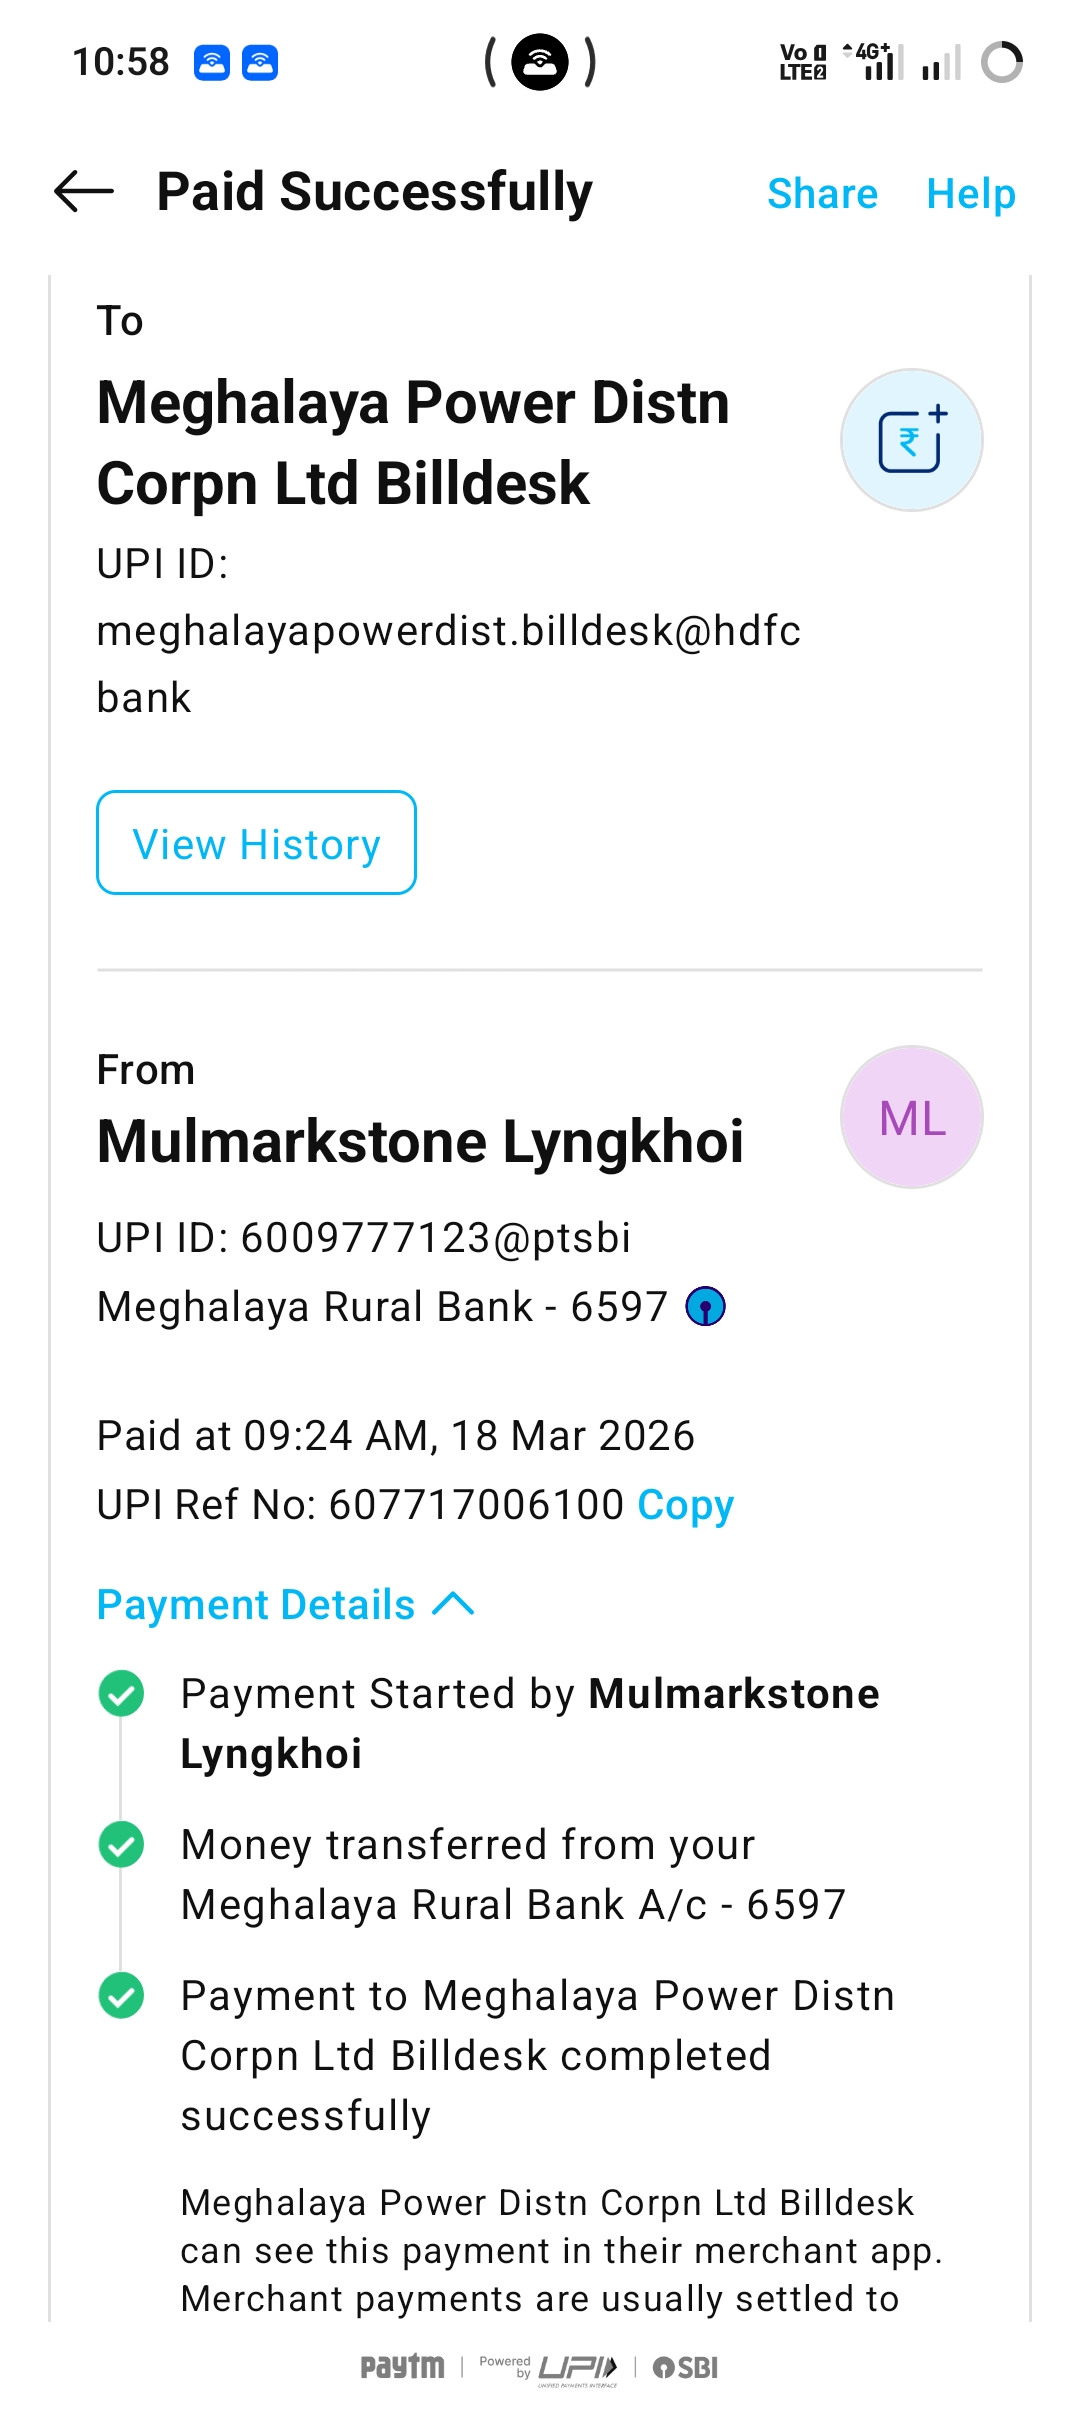
Task: Share the payment receipt
Action: (x=822, y=193)
